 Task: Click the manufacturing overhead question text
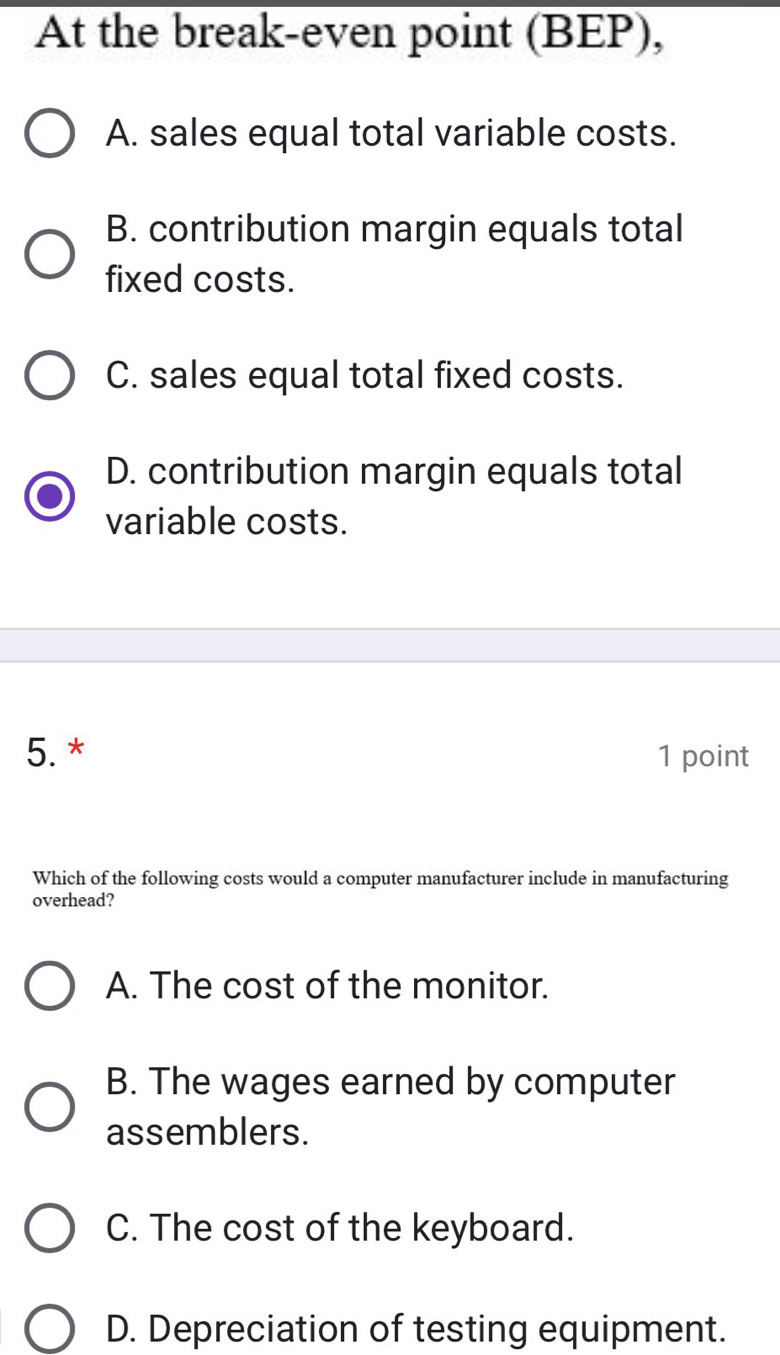(380, 888)
